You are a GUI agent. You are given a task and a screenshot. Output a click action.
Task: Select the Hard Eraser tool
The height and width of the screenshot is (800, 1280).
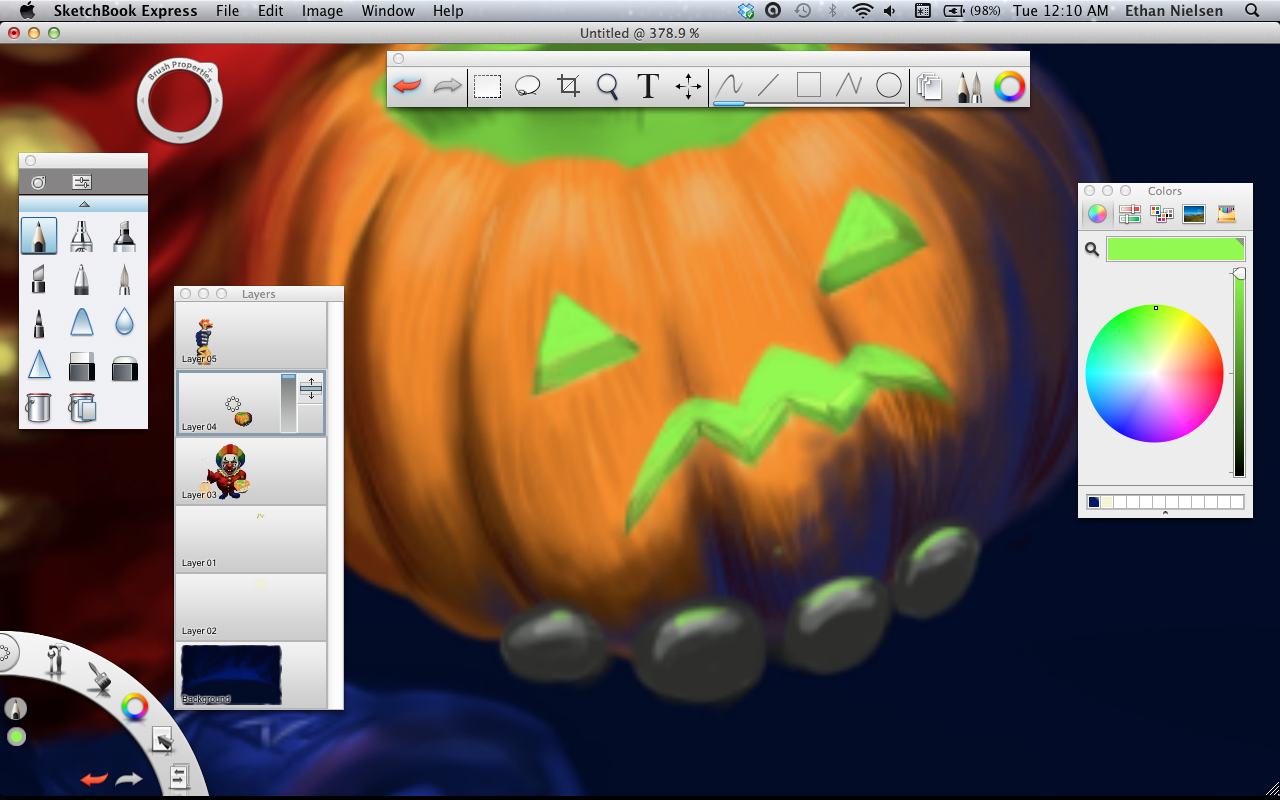point(82,365)
